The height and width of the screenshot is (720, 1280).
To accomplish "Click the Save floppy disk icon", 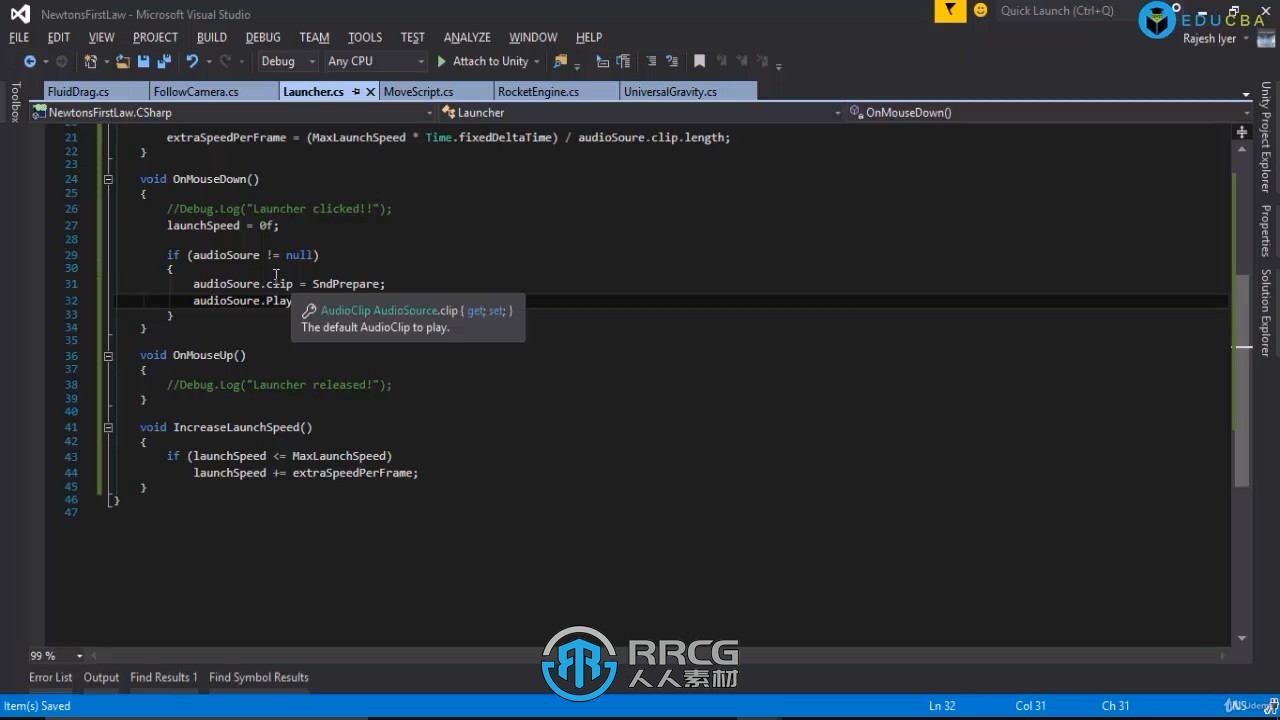I will click(x=144, y=61).
